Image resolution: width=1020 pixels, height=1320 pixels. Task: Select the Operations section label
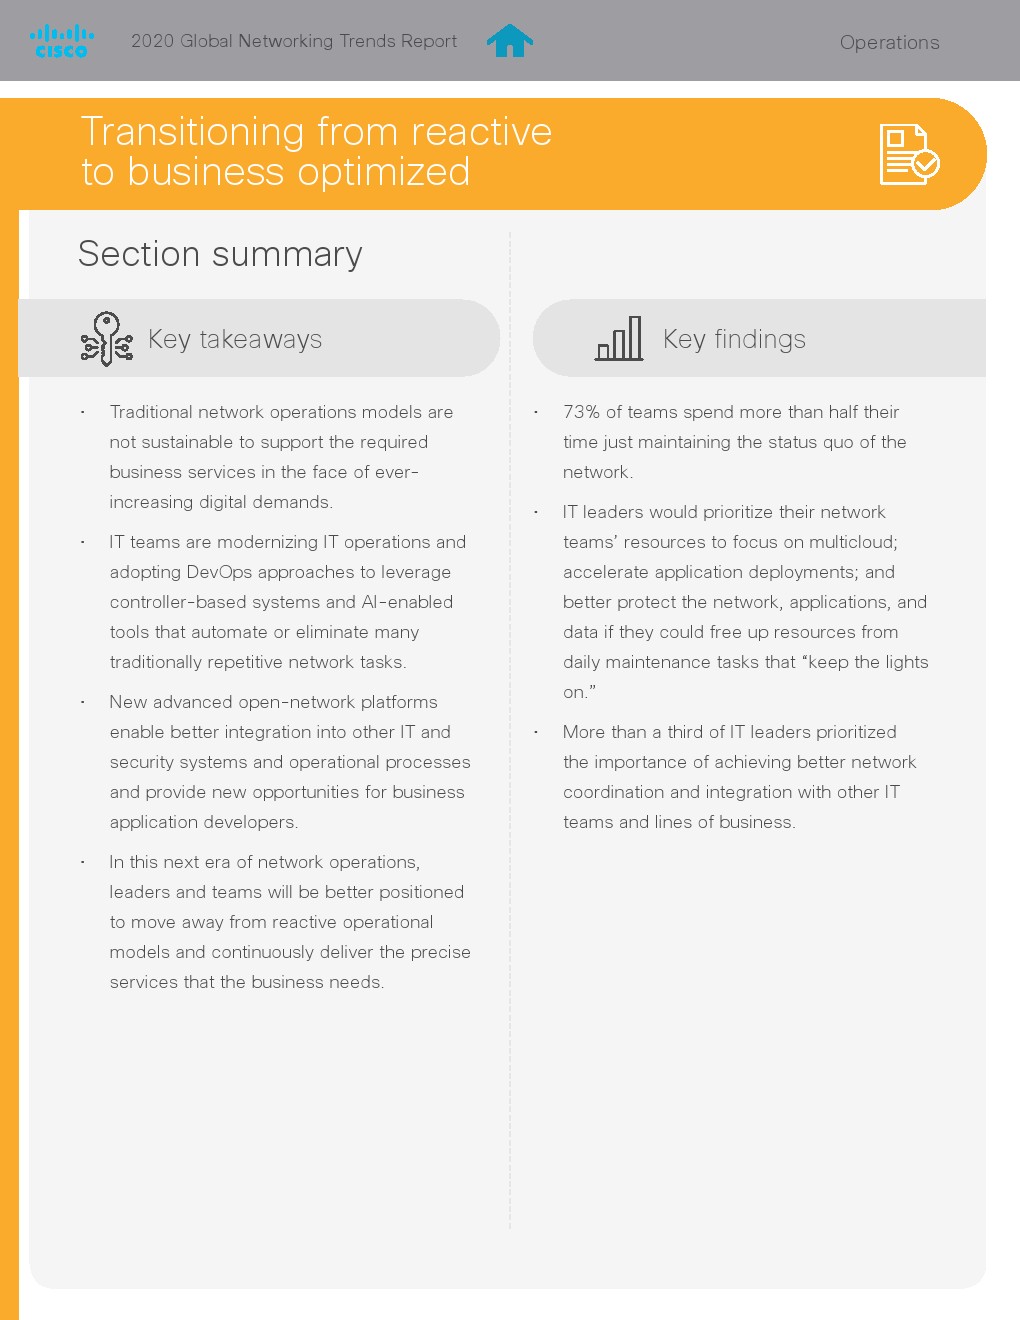(889, 42)
